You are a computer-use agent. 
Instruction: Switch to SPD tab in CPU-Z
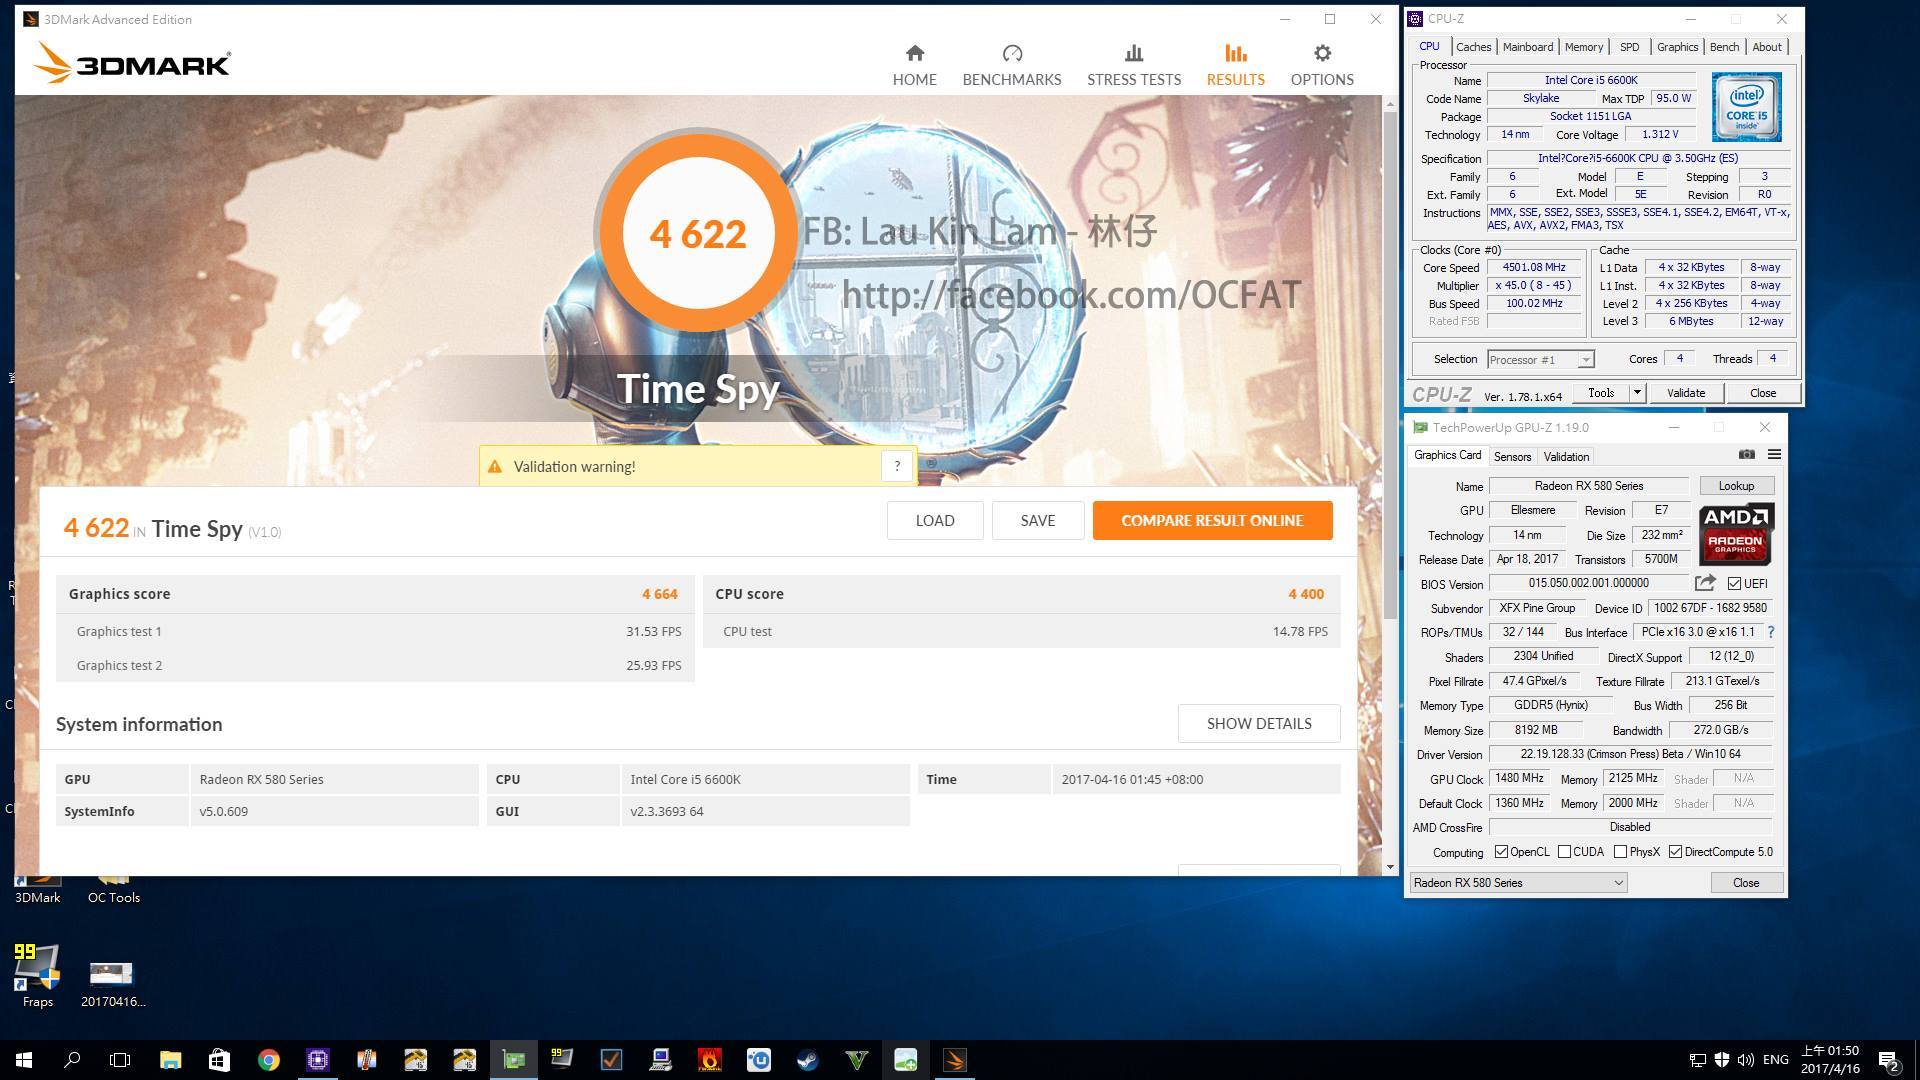point(1629,47)
